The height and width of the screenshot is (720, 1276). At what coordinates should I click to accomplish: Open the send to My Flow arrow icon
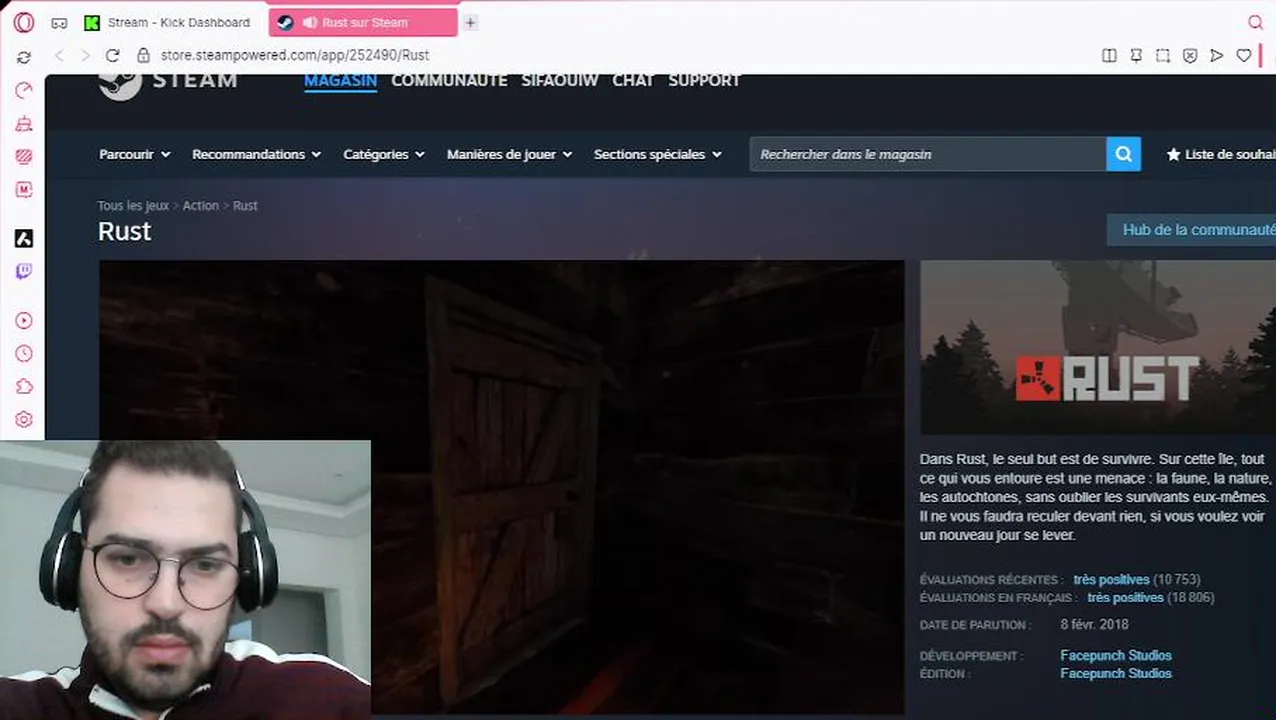1217,56
